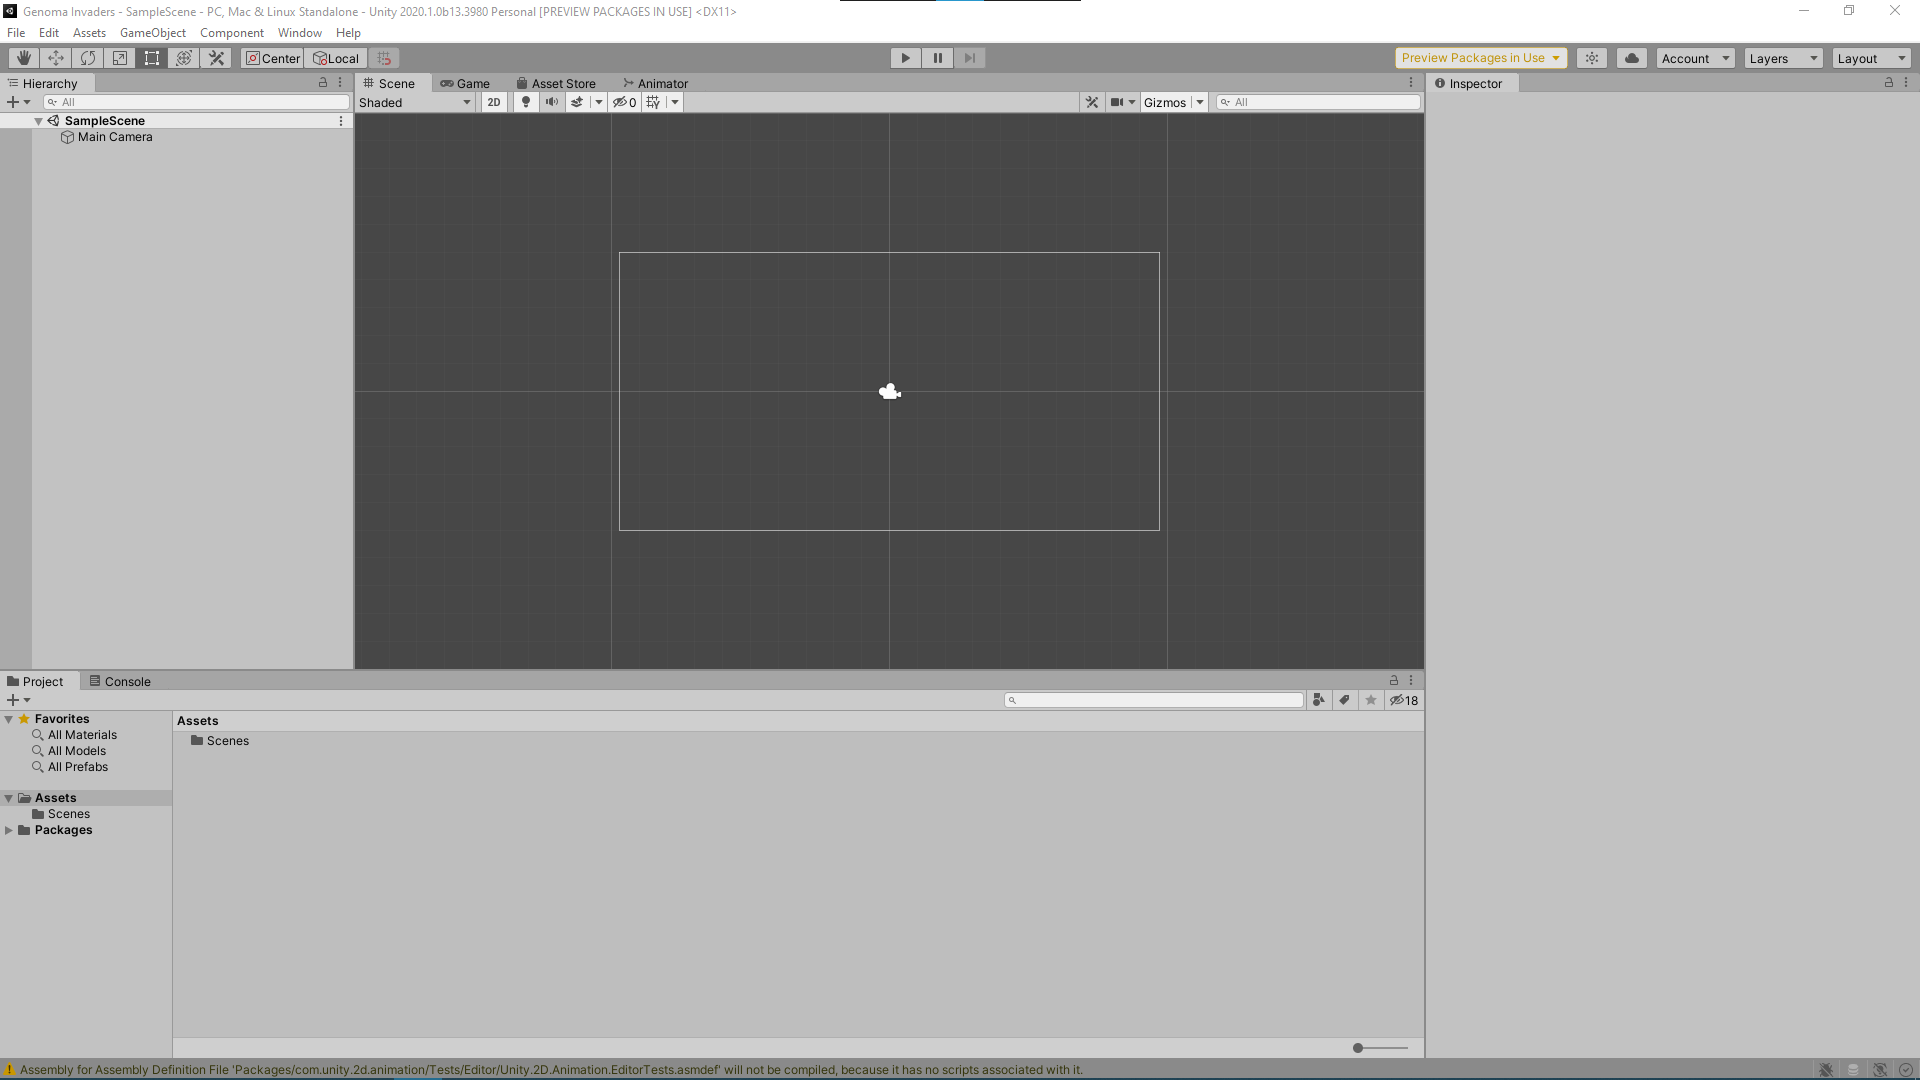Lock the Inspector panel
Image resolution: width=1920 pixels, height=1080 pixels.
(x=1889, y=83)
